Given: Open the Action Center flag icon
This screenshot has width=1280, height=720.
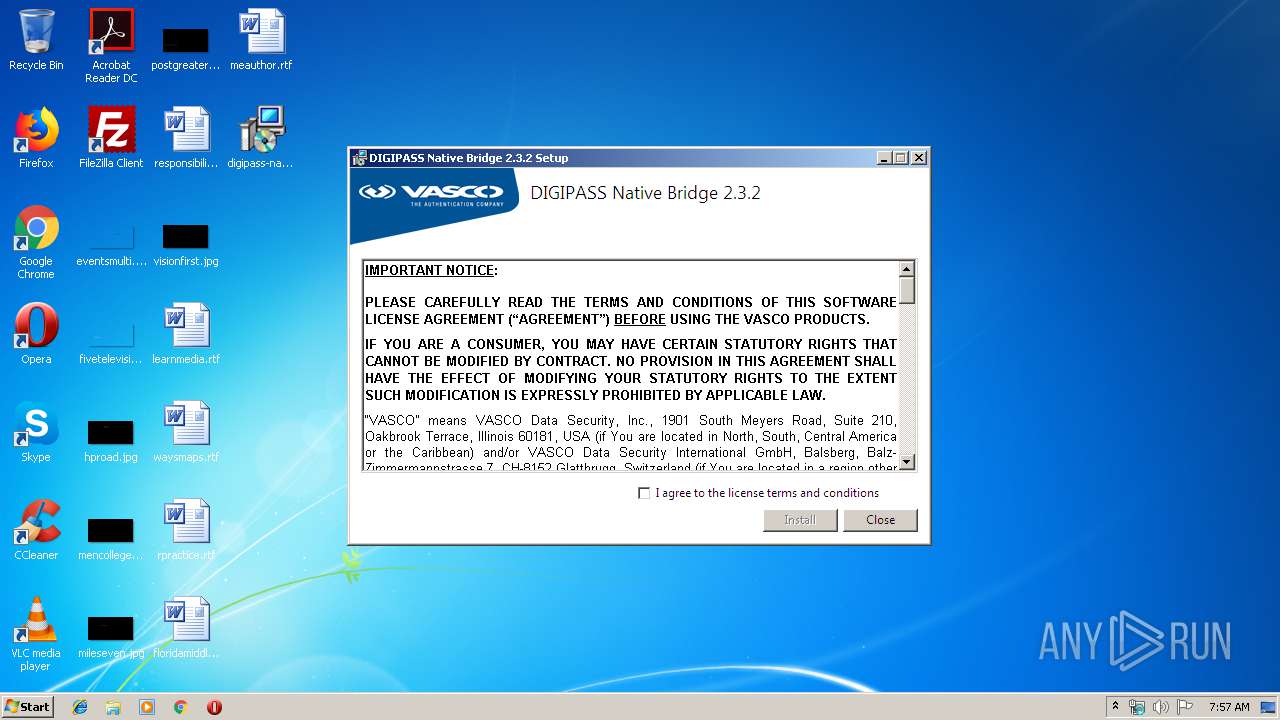Looking at the screenshot, I should (1184, 707).
